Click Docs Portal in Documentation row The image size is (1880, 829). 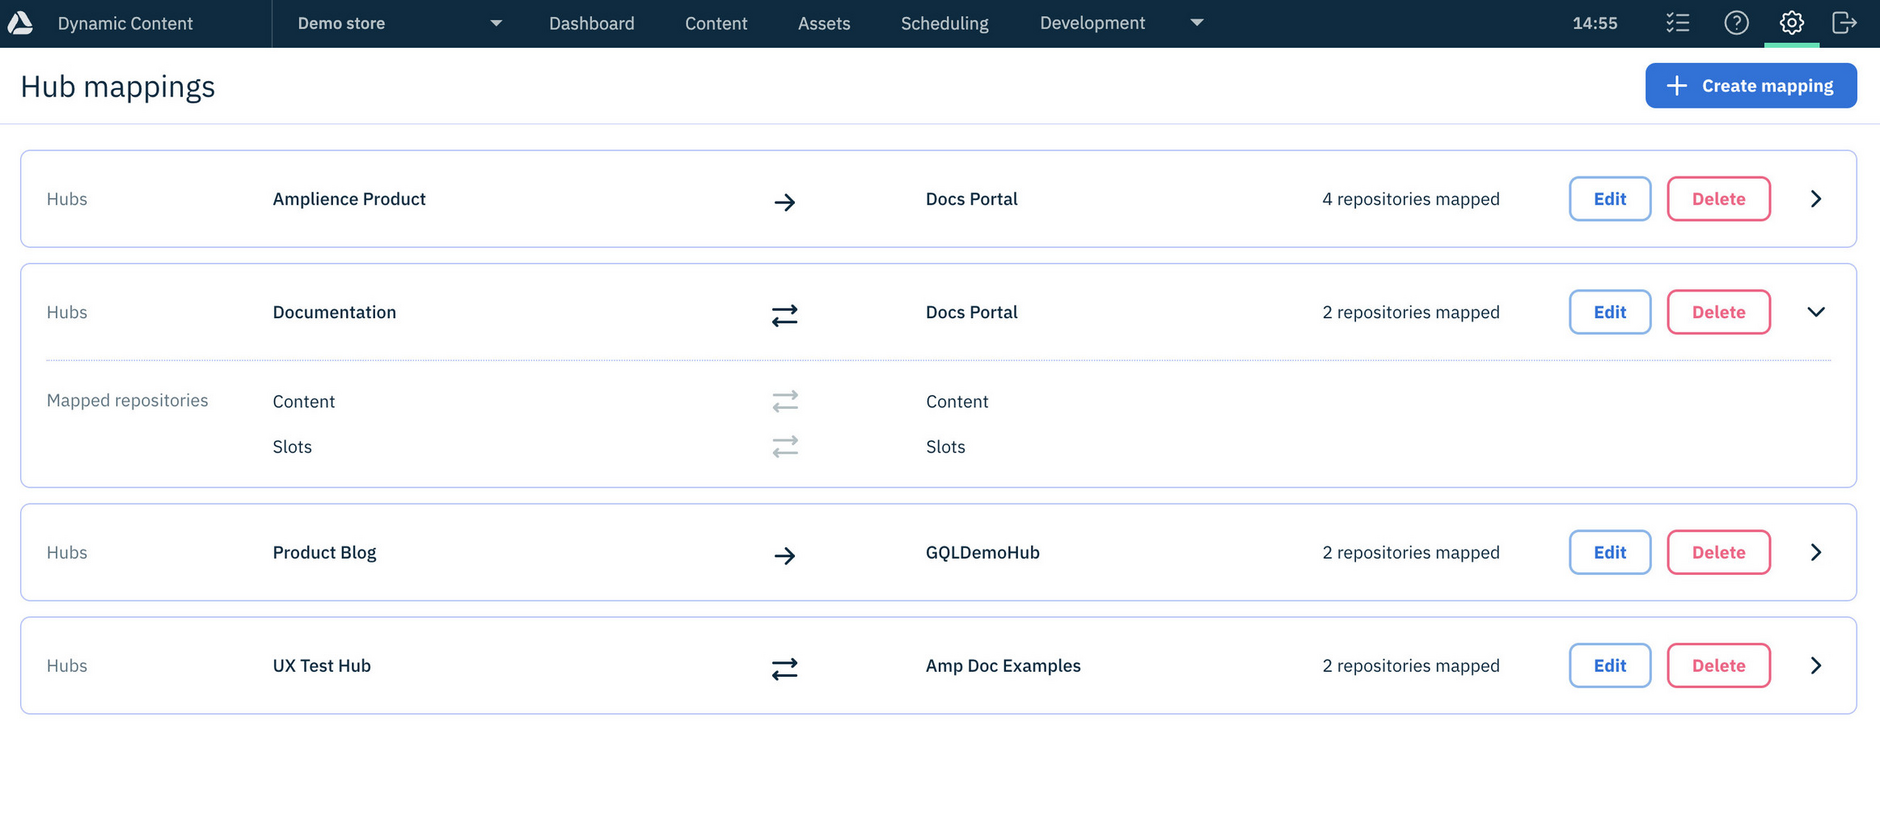click(x=971, y=312)
